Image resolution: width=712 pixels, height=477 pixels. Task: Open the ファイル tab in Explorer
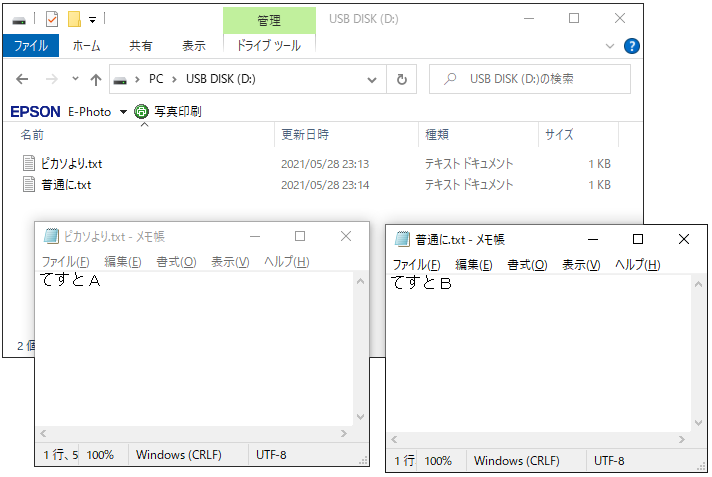coord(31,45)
